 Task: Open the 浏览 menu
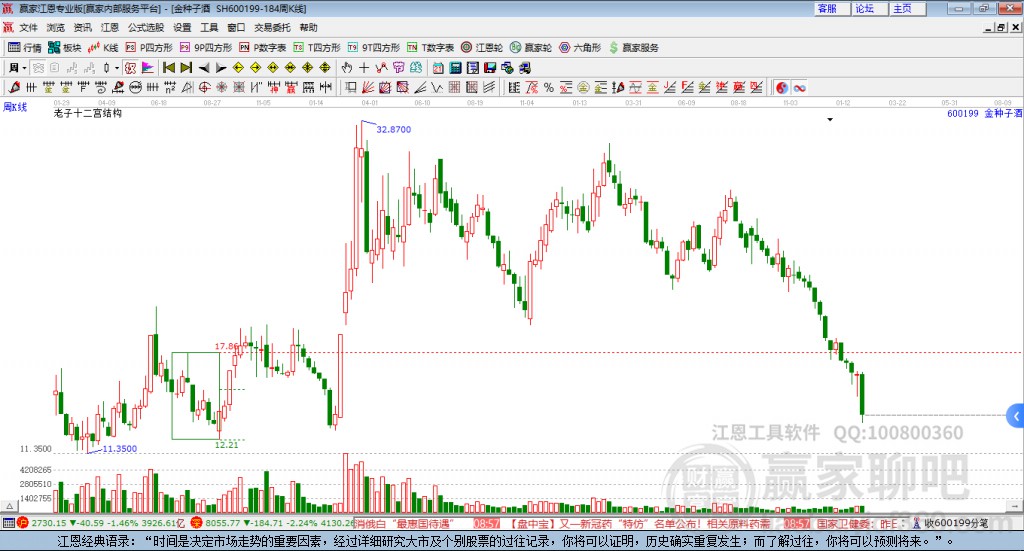point(56,27)
